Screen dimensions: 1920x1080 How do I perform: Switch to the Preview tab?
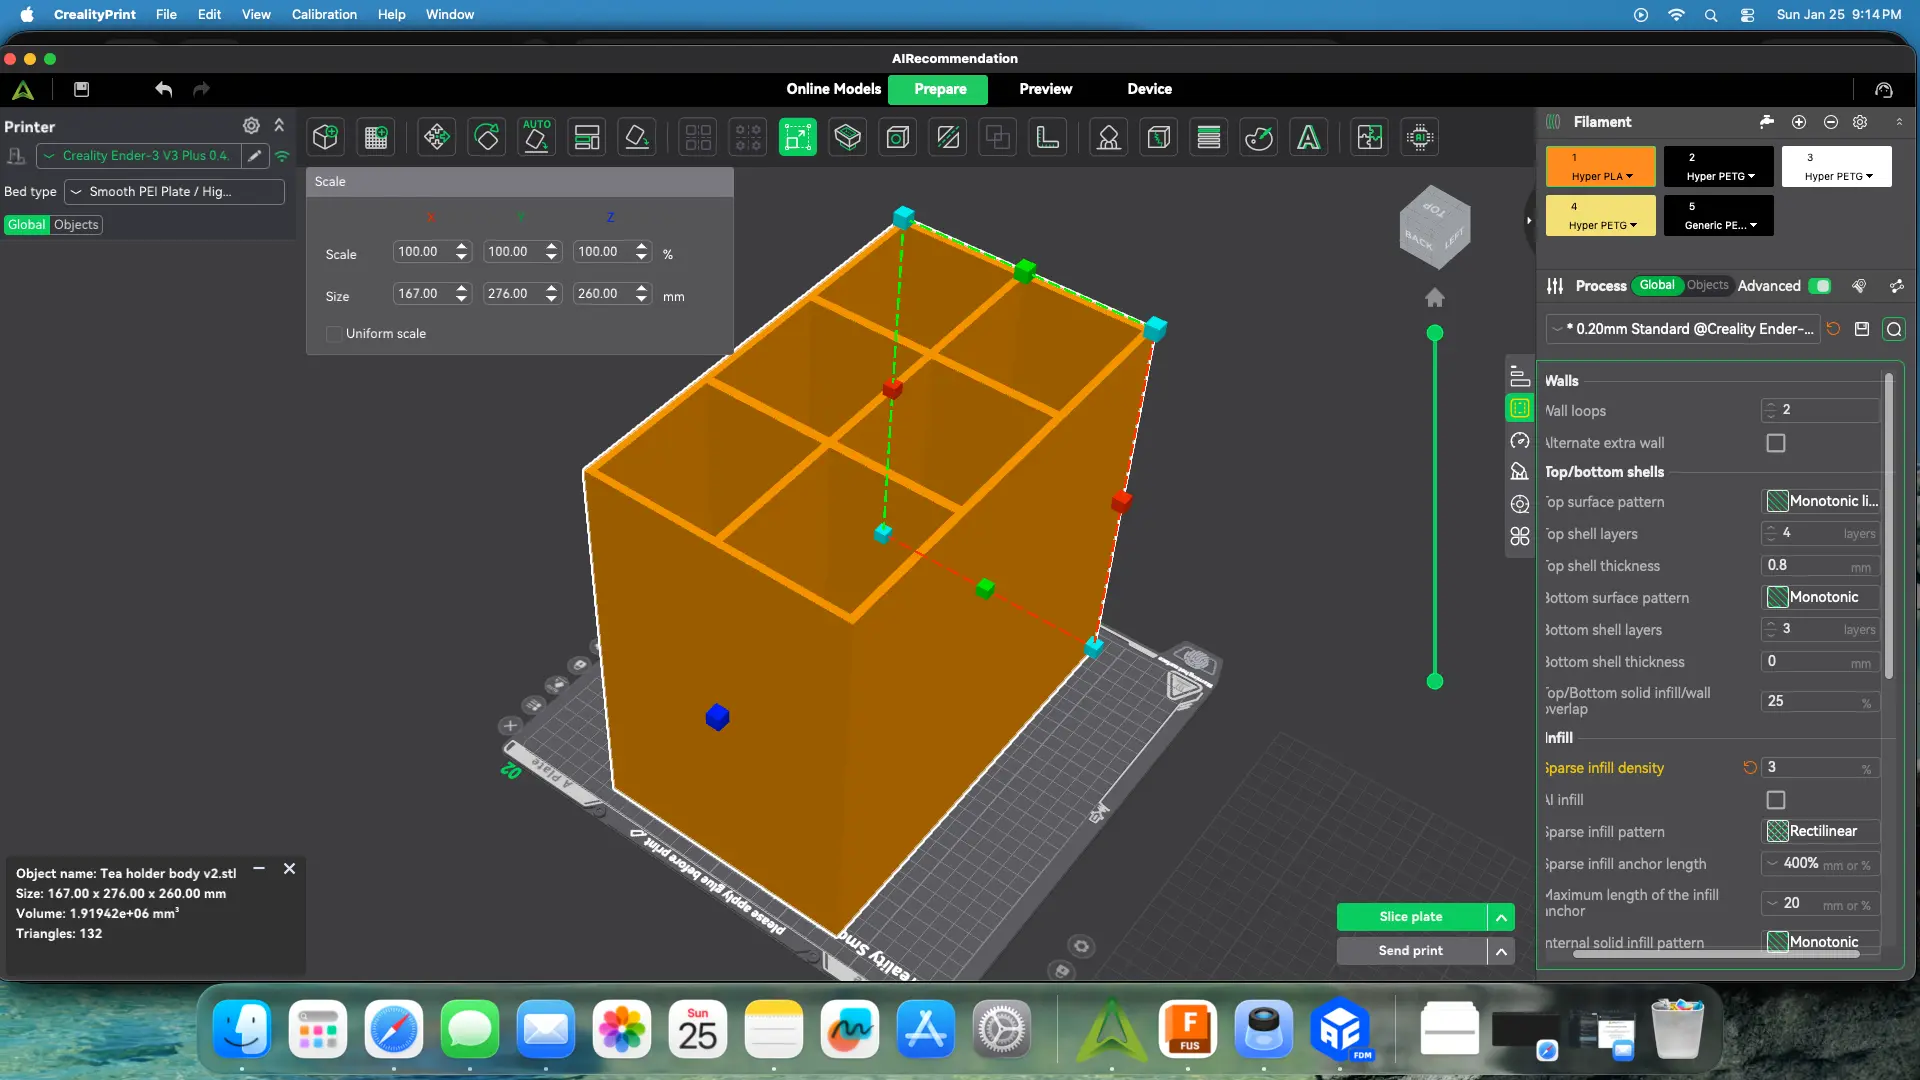coord(1045,90)
